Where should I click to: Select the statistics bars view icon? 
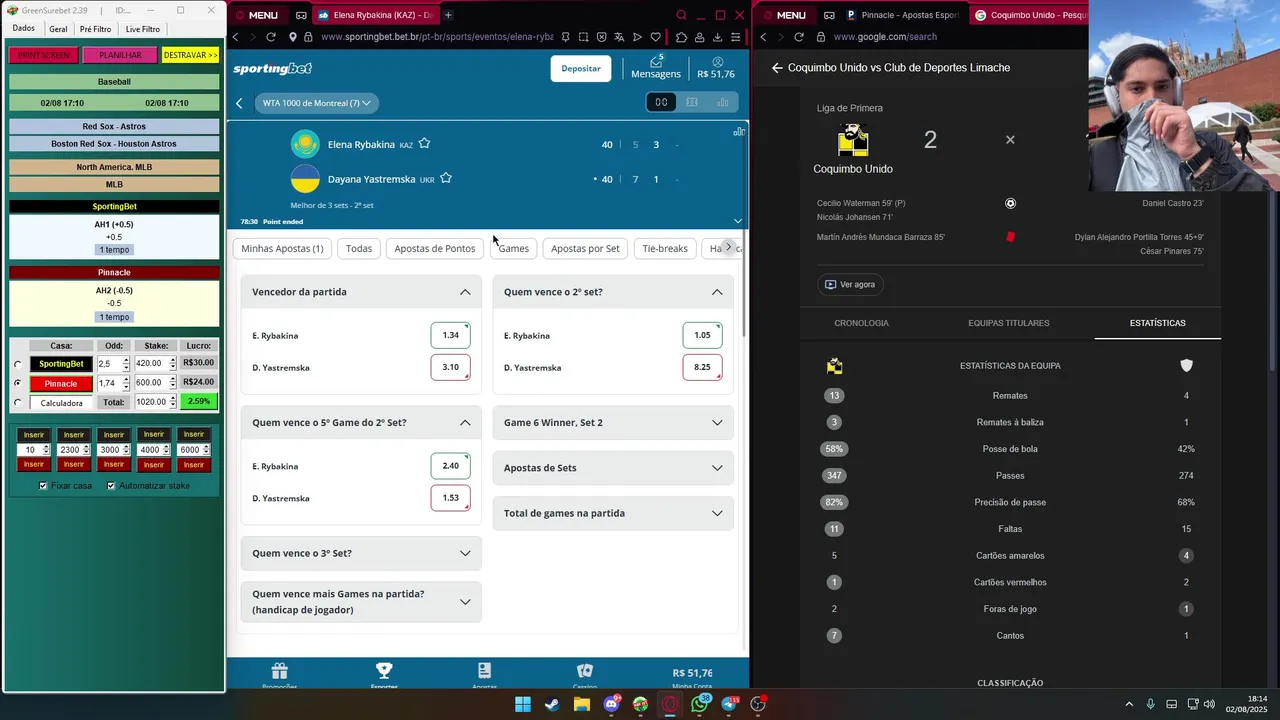(x=722, y=102)
